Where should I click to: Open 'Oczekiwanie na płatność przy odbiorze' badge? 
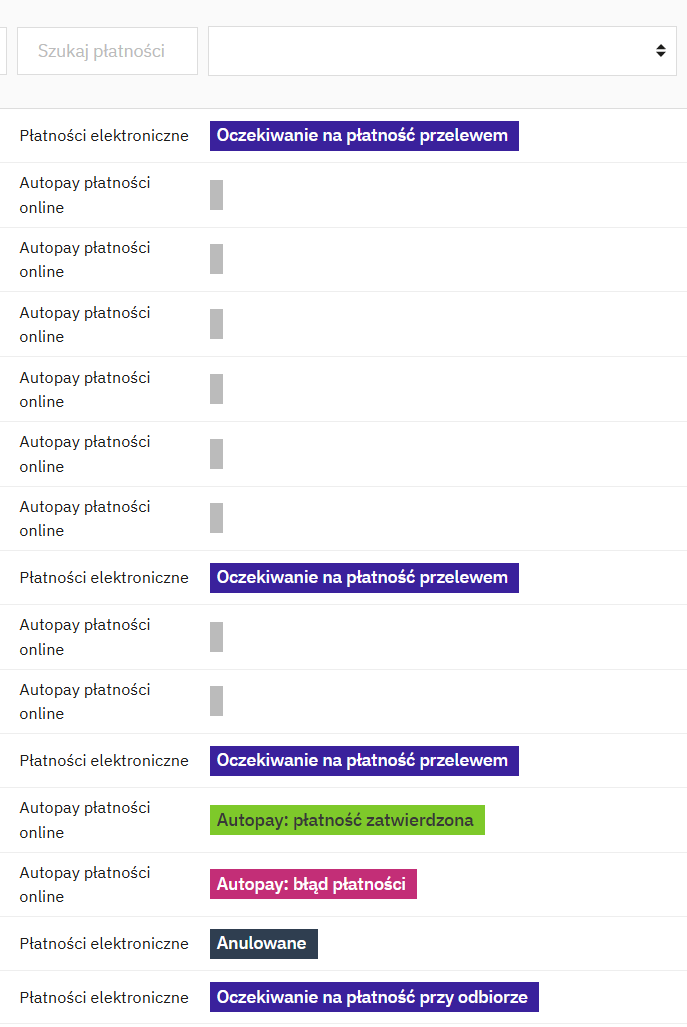[x=374, y=997]
